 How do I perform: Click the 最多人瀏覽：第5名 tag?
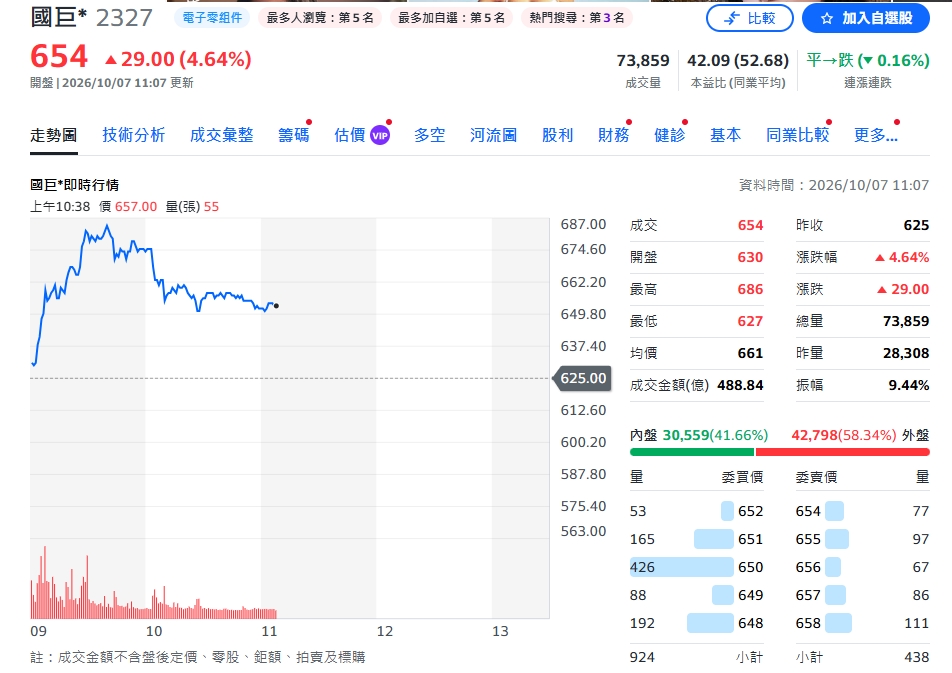pos(320,18)
